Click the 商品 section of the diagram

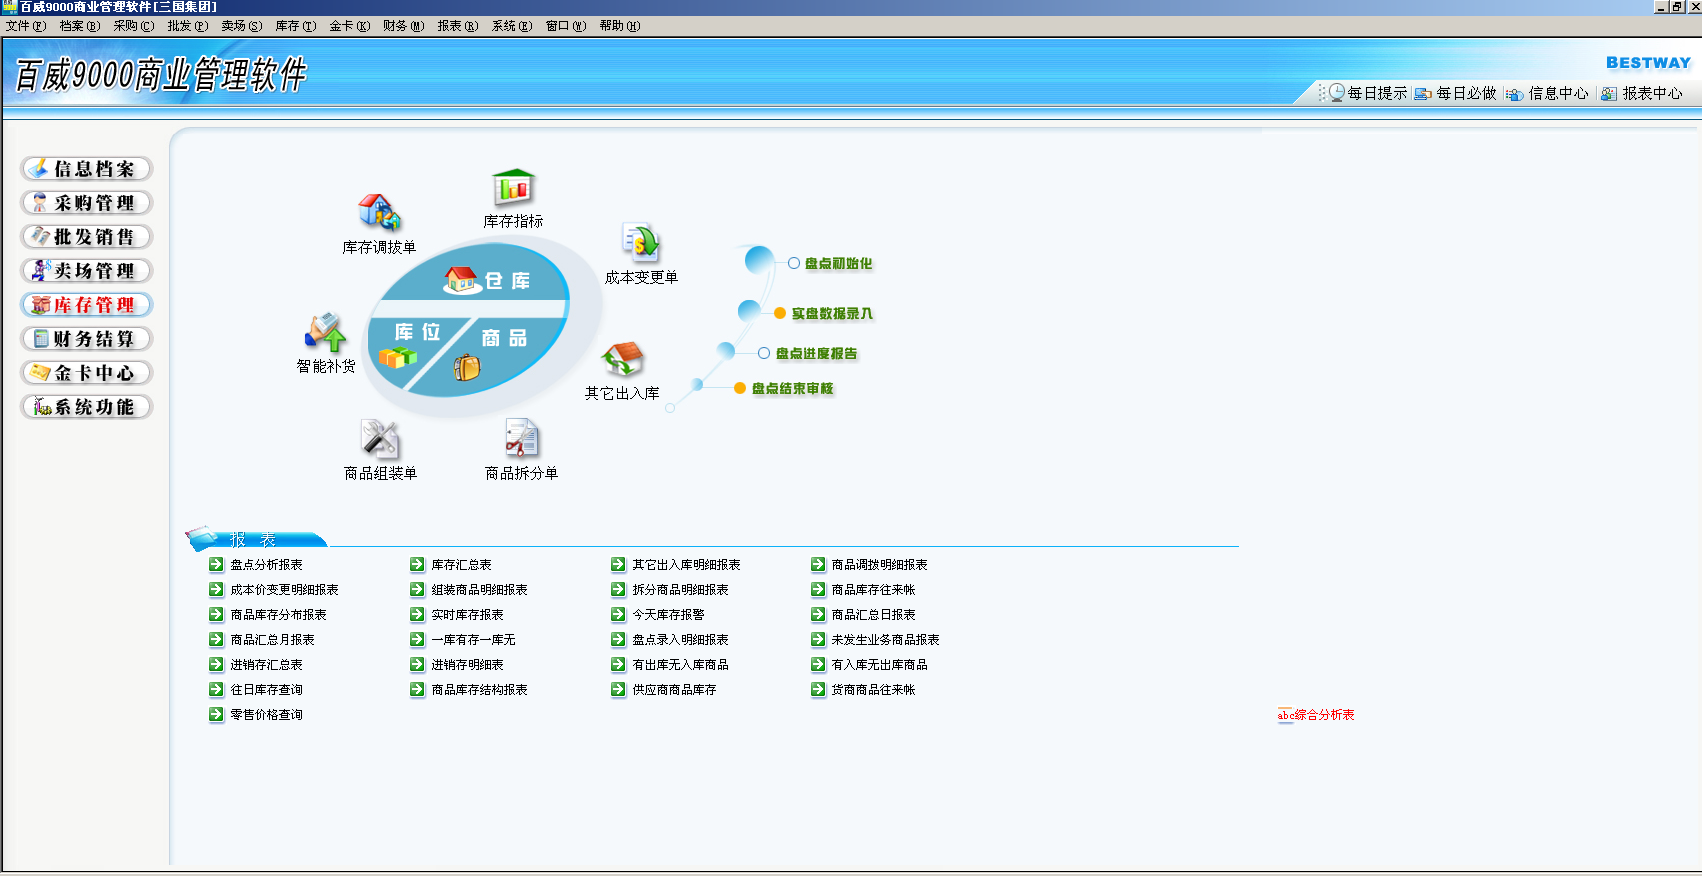point(504,338)
